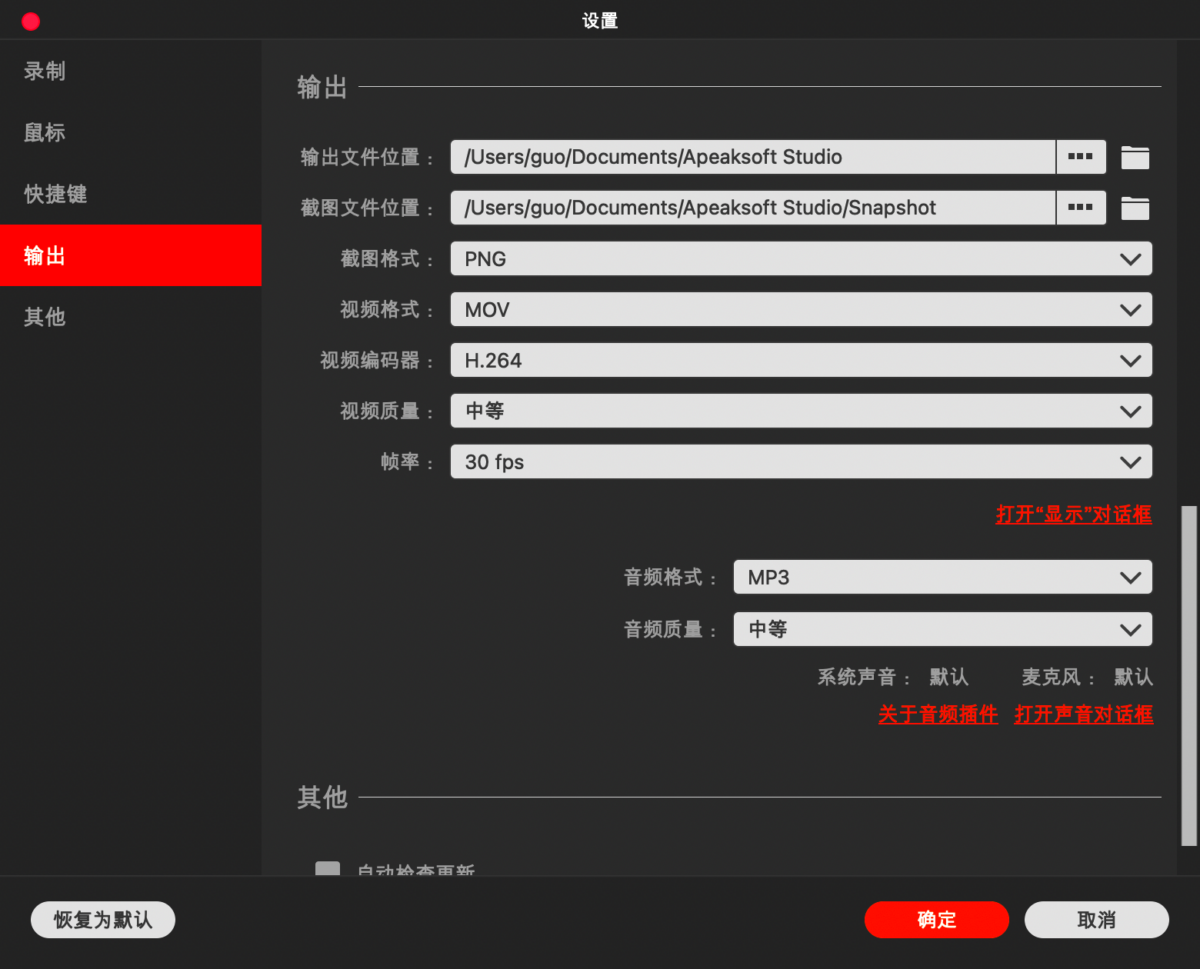Image resolution: width=1200 pixels, height=969 pixels.
Task: Close the 设置 window with red button
Action: [31, 21]
